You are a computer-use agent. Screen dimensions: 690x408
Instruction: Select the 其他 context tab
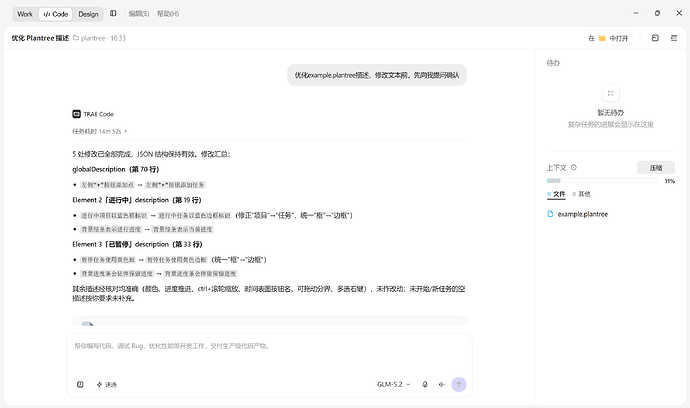(x=581, y=194)
